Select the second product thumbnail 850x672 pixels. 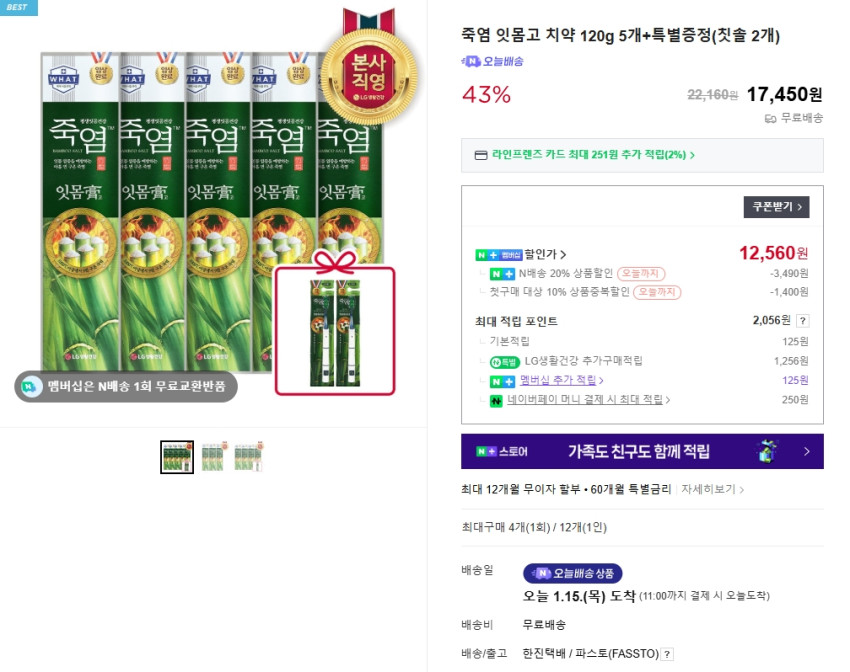coord(214,457)
